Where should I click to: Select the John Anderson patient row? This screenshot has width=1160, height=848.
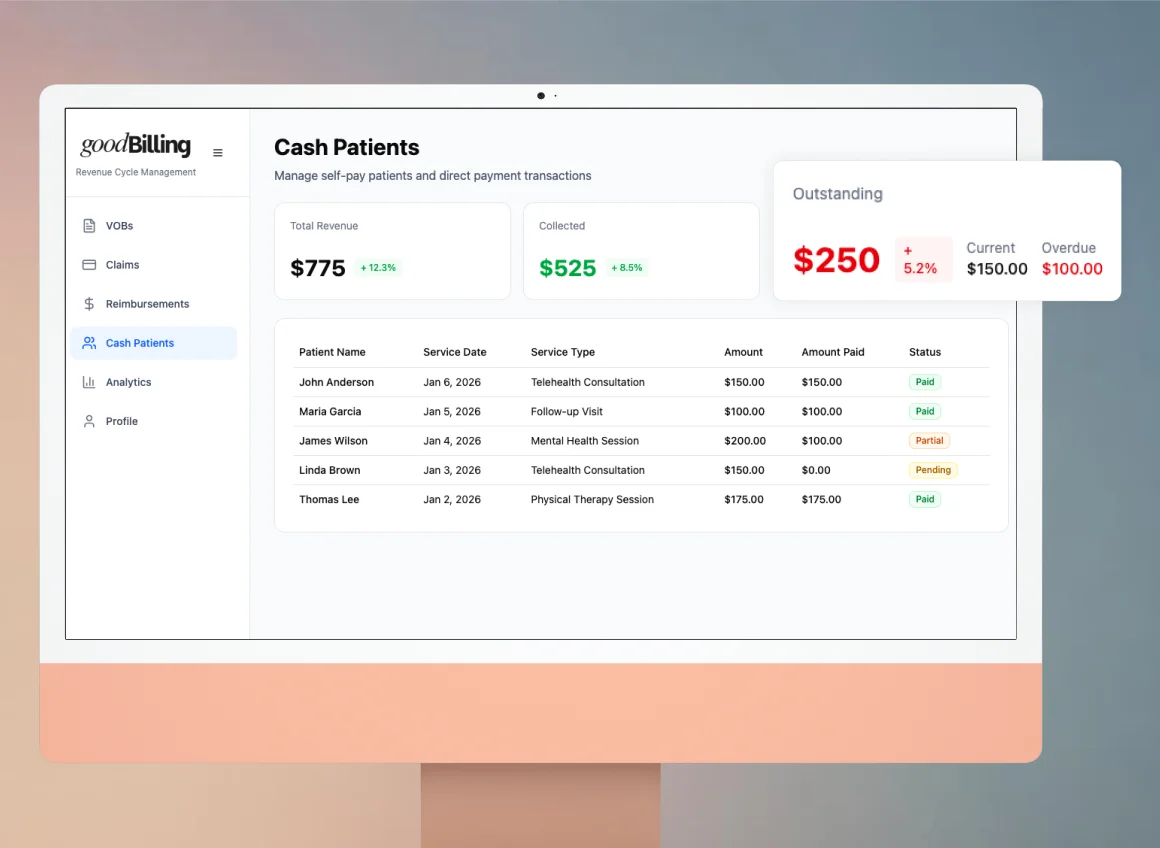pos(641,383)
